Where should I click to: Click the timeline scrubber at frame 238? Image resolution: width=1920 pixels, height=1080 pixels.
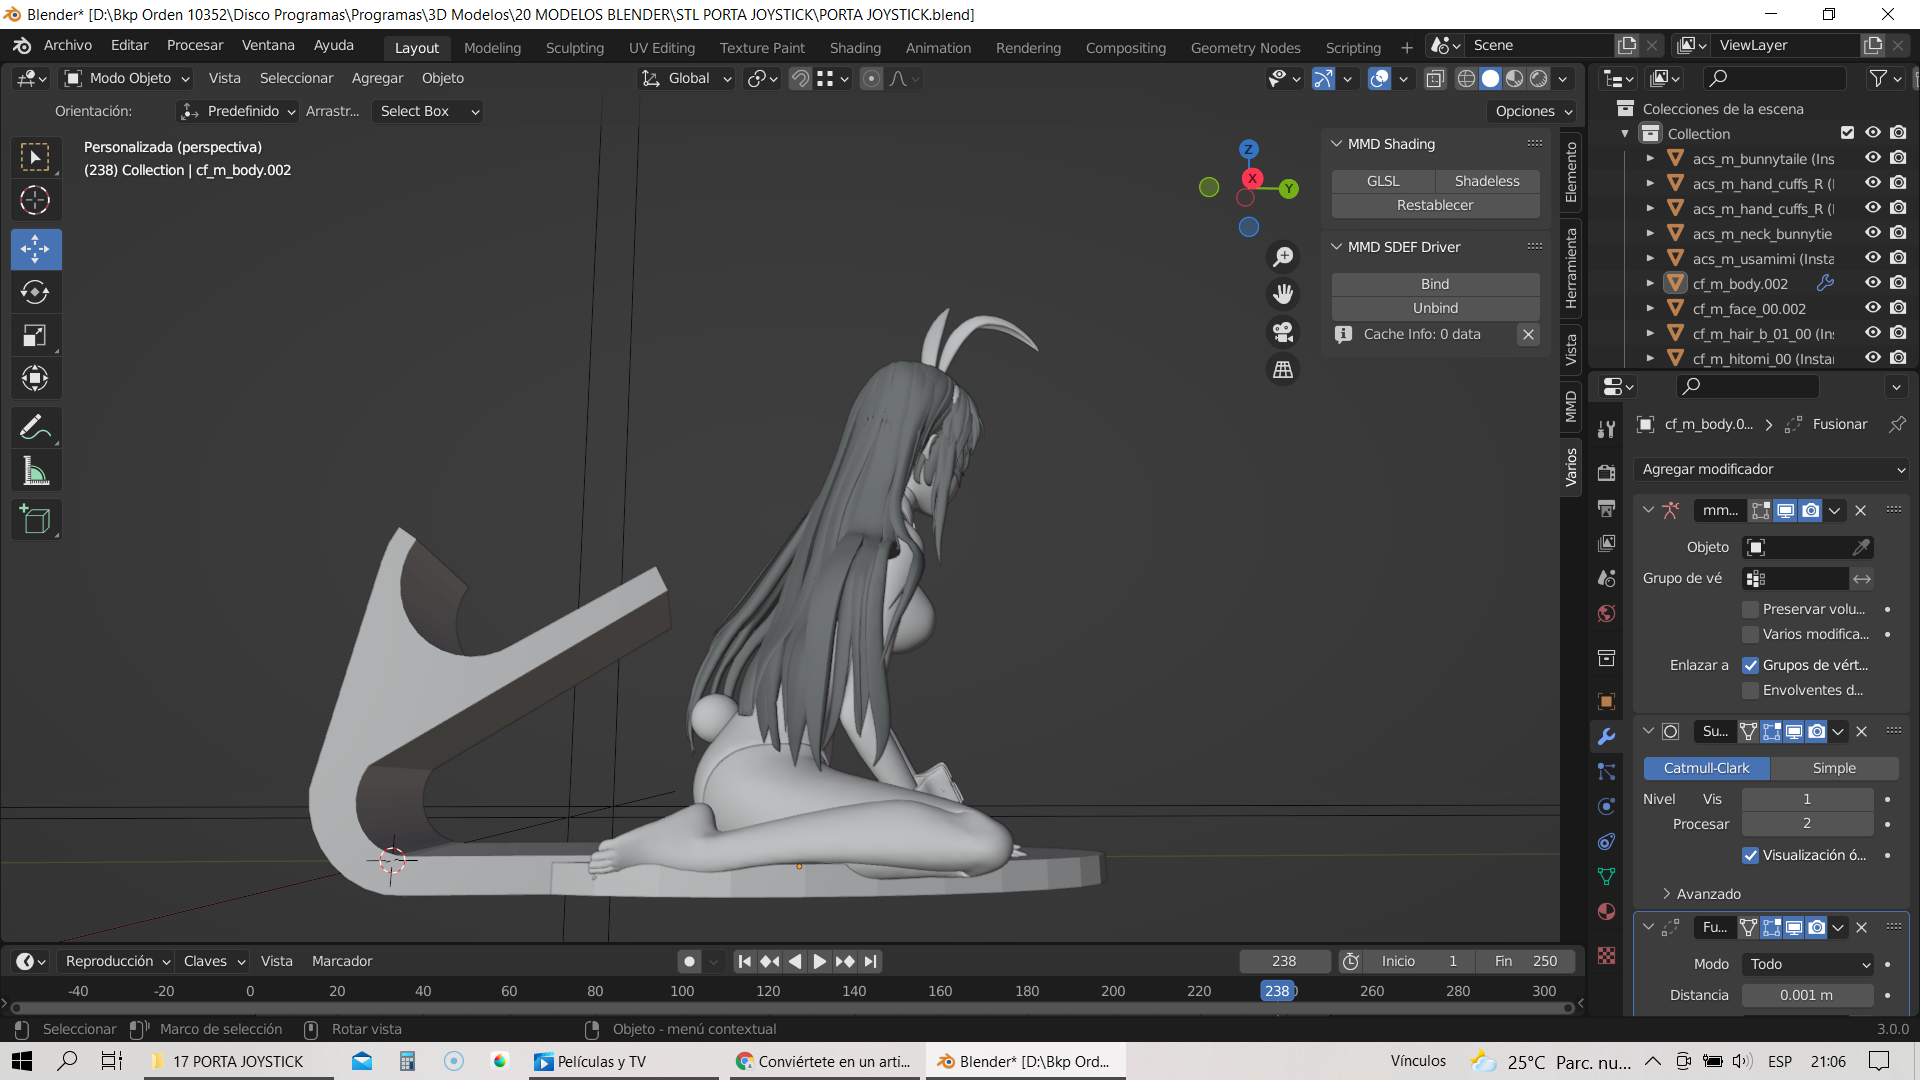click(x=1277, y=991)
